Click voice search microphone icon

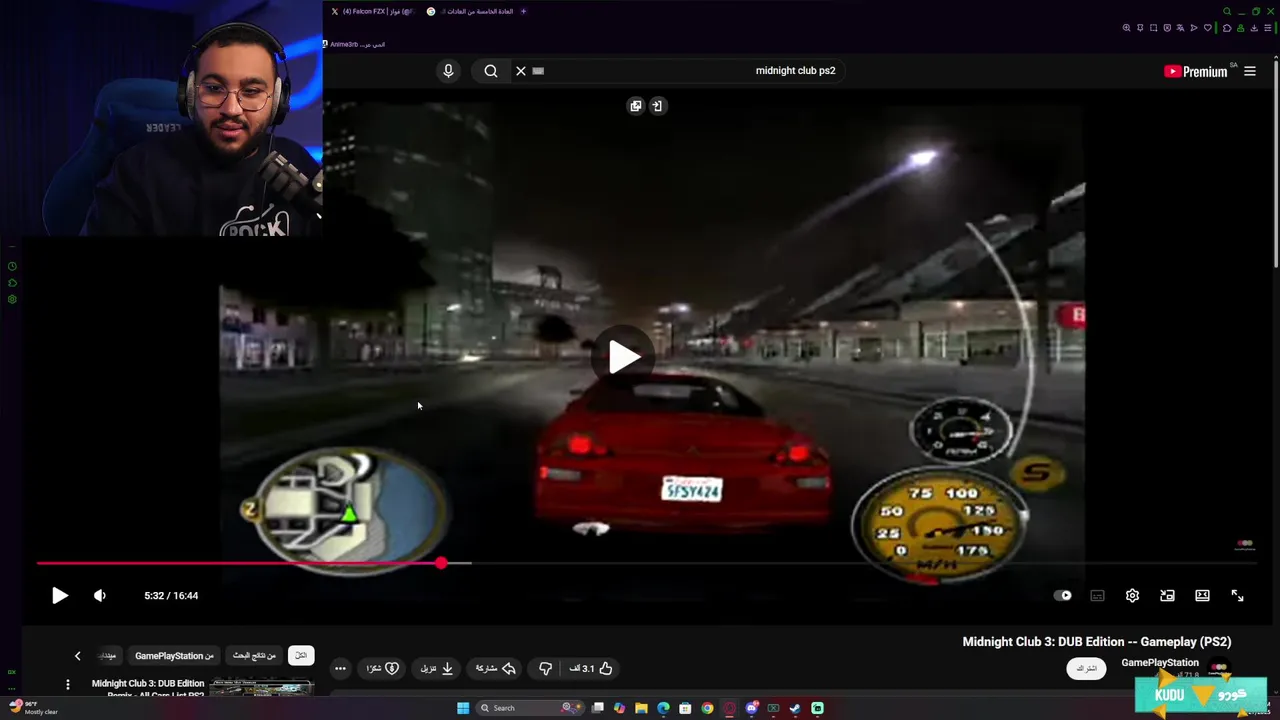point(448,71)
